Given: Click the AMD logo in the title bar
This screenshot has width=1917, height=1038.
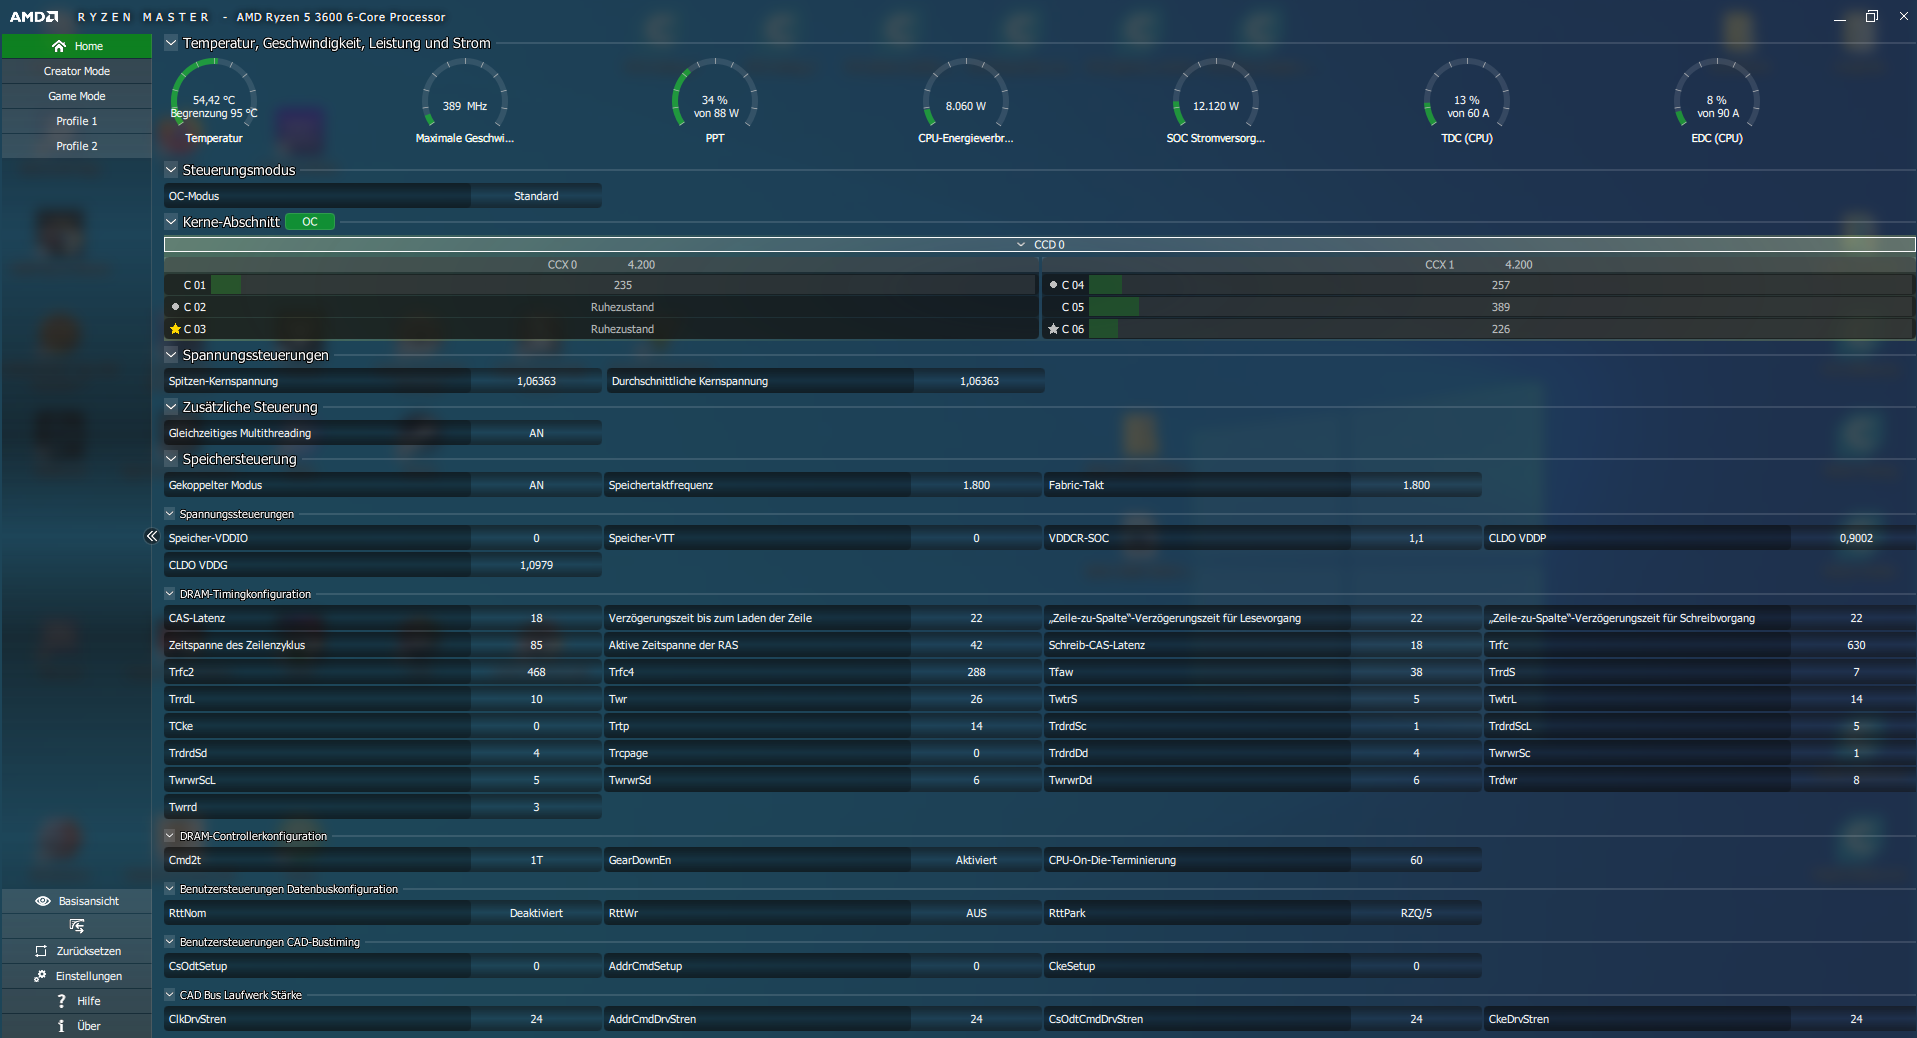Looking at the screenshot, I should [x=34, y=17].
